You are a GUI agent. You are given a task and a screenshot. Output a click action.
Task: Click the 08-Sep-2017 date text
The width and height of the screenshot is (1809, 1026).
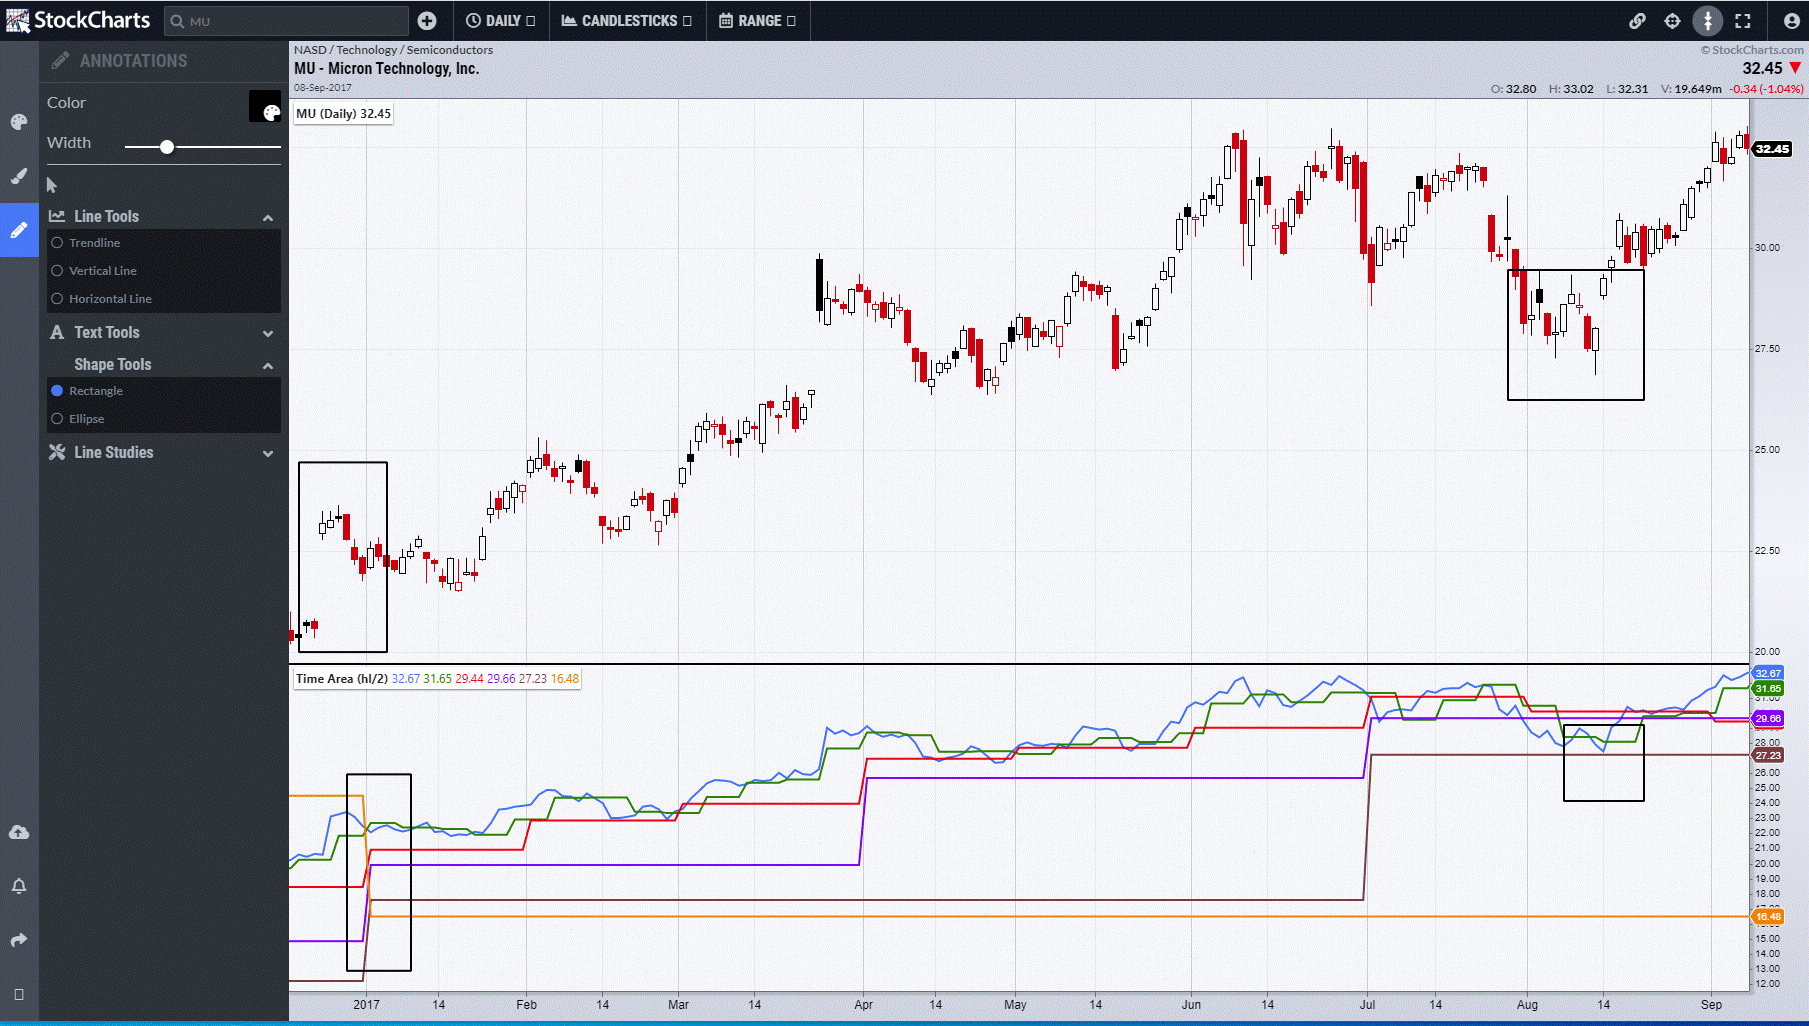323,88
